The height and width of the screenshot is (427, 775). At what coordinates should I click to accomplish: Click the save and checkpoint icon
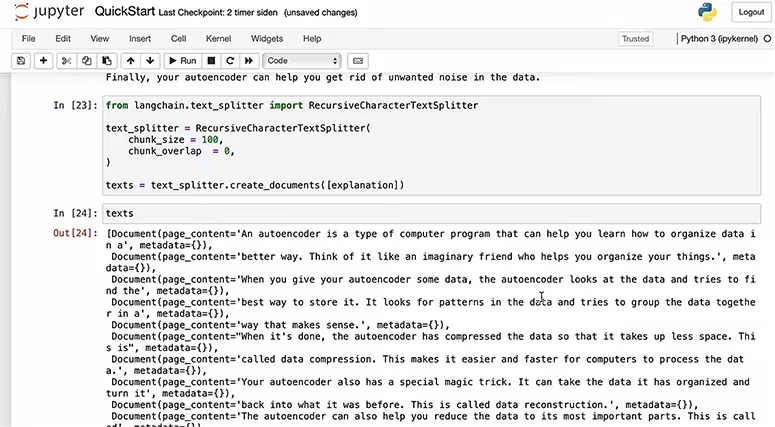20,61
